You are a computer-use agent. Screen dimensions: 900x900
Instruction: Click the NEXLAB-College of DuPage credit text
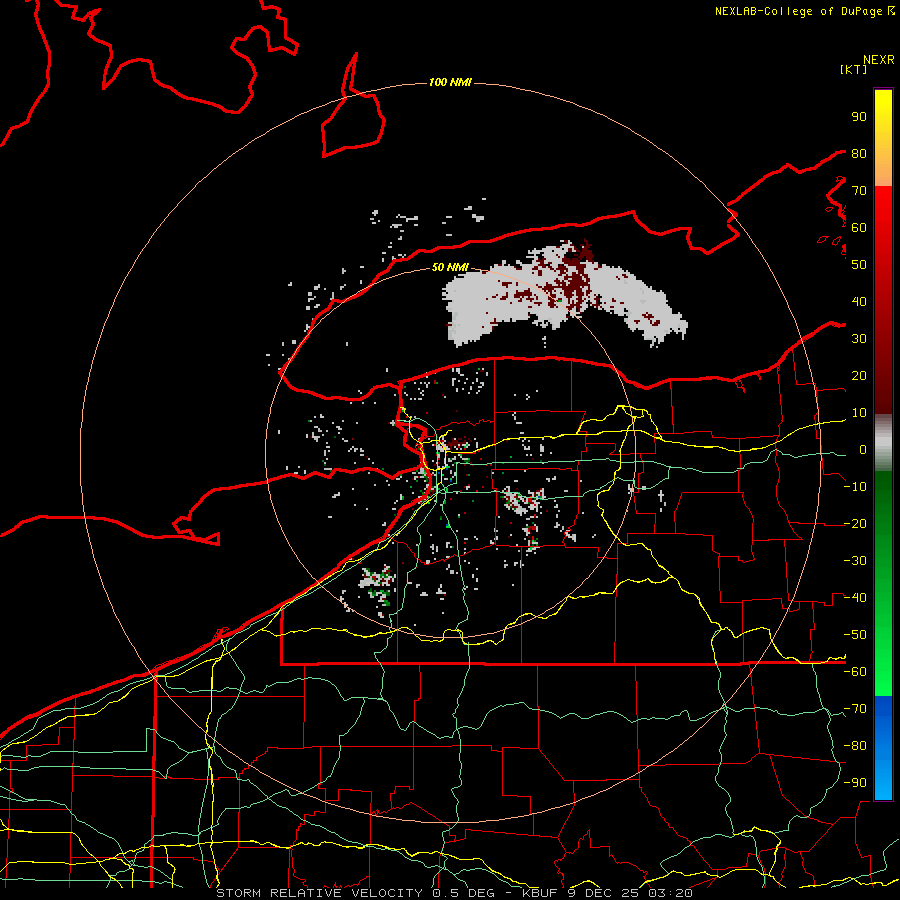point(799,11)
